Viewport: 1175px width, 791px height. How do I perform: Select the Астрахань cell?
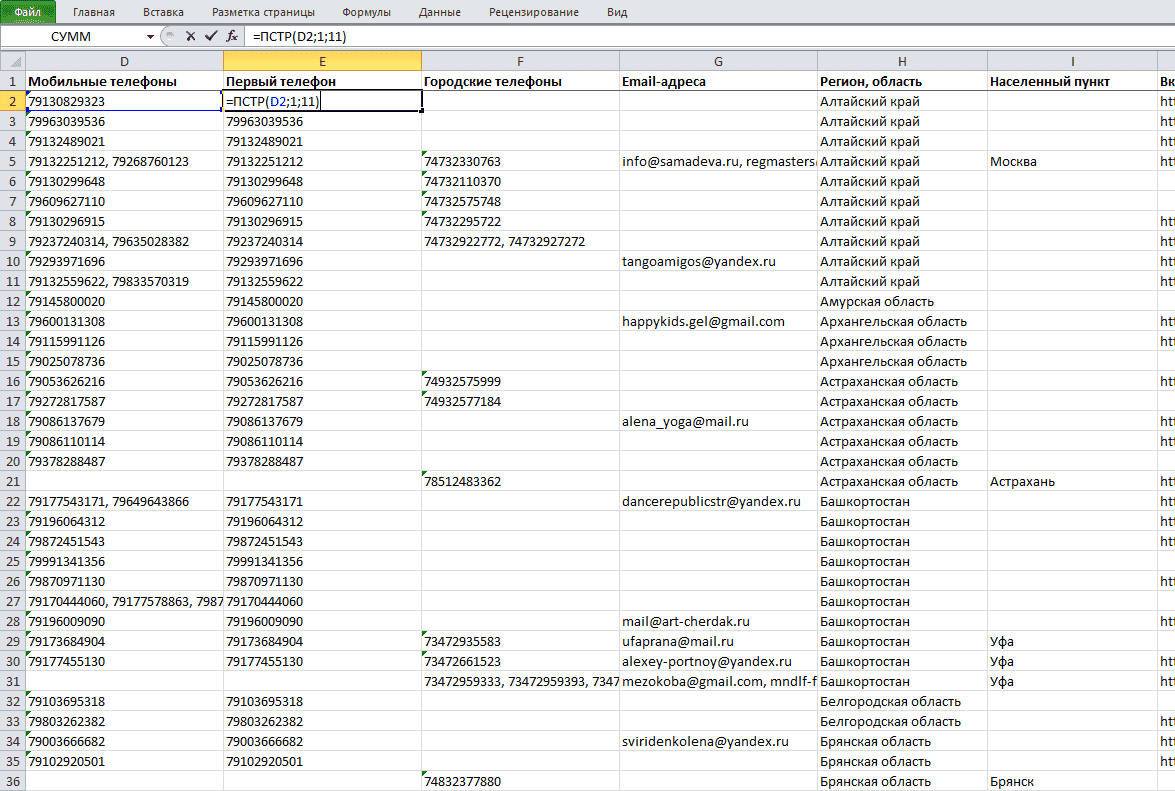click(1072, 481)
